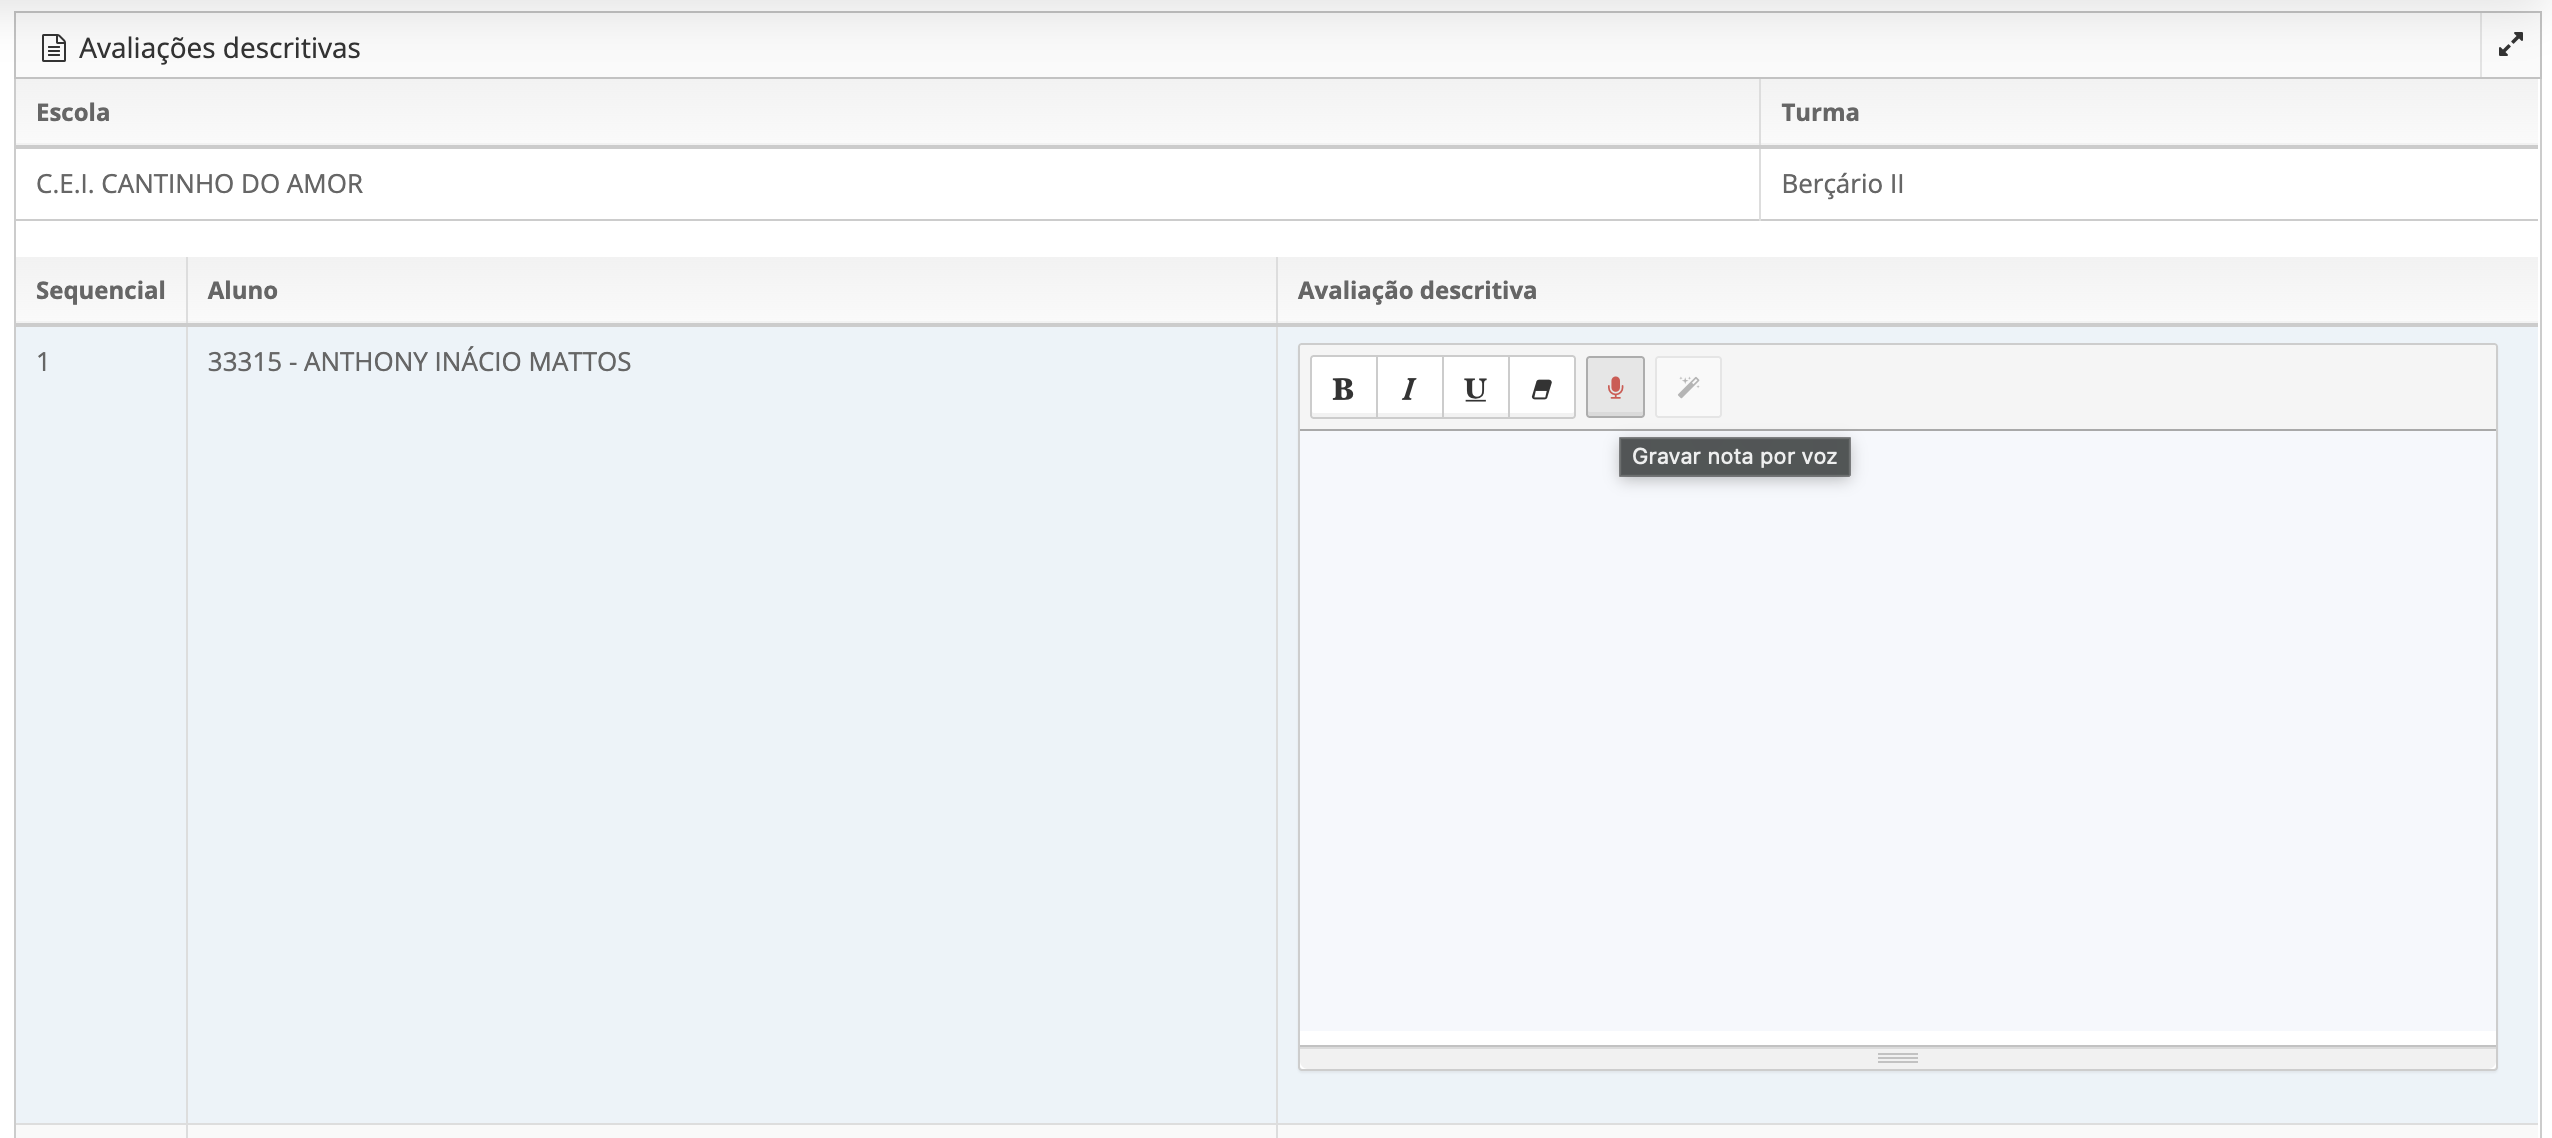Start voice note with microphone icon
The image size is (2552, 1138).
1614,388
